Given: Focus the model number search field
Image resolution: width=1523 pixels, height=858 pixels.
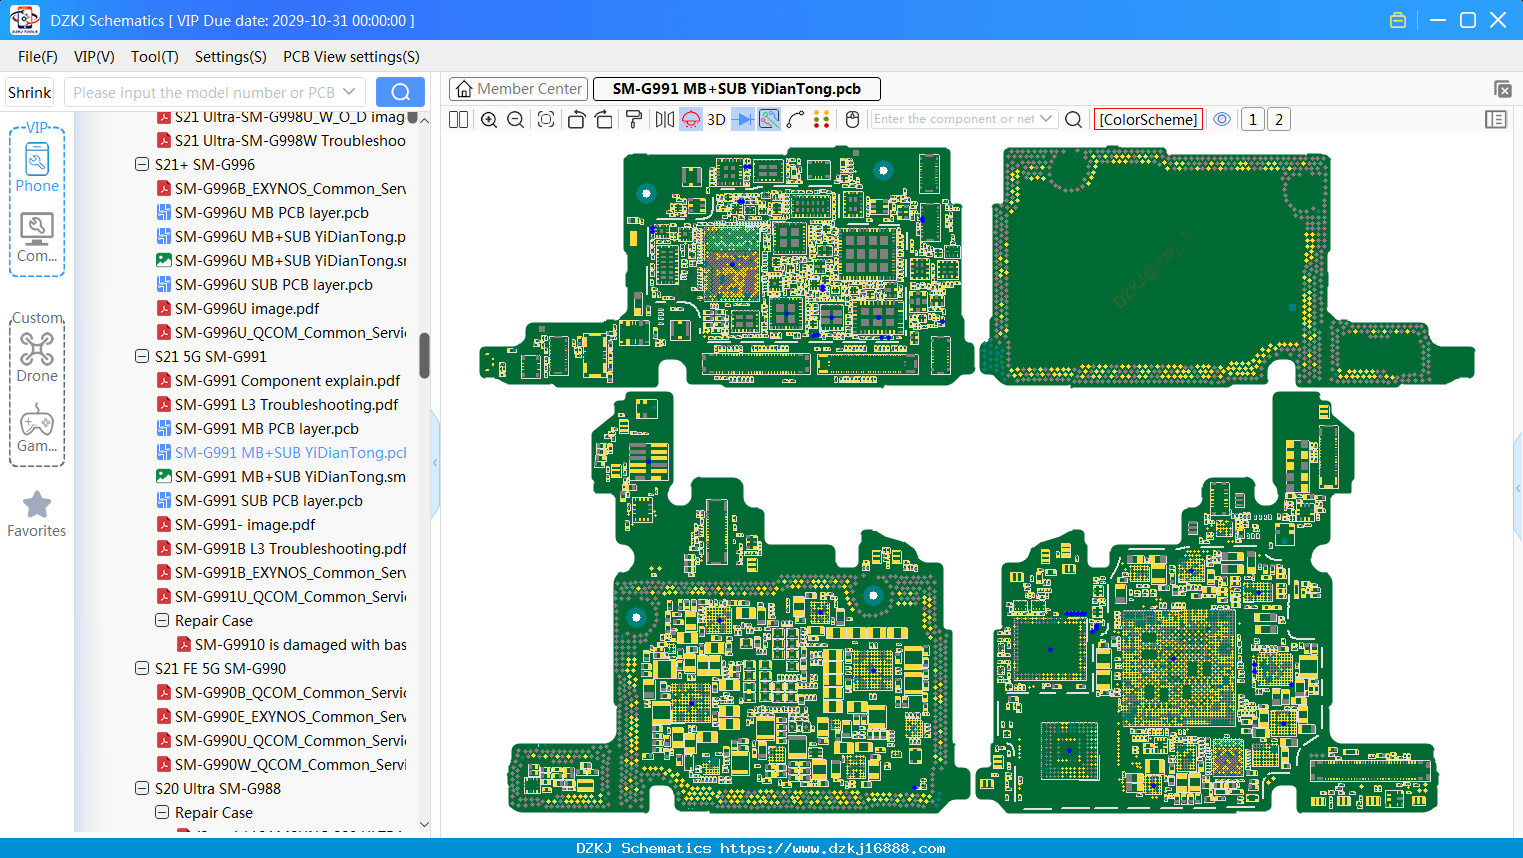Looking at the screenshot, I should pos(204,92).
